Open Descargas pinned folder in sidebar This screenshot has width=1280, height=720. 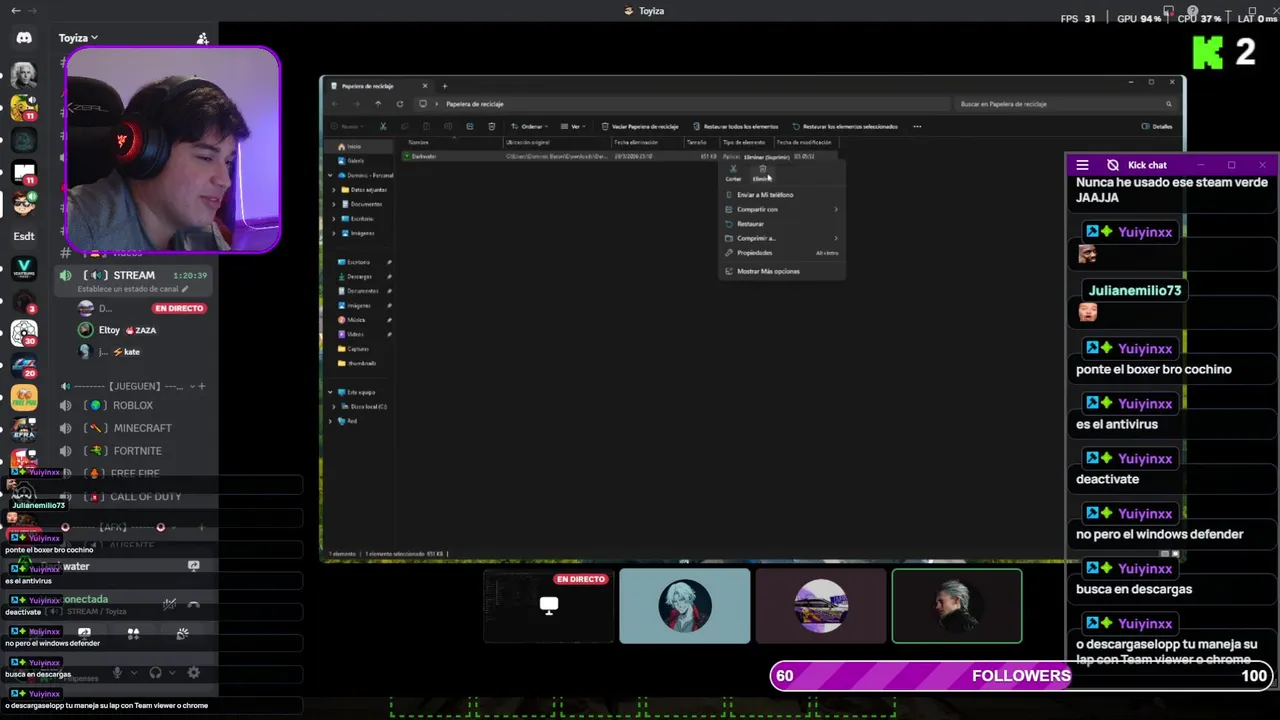(x=359, y=277)
